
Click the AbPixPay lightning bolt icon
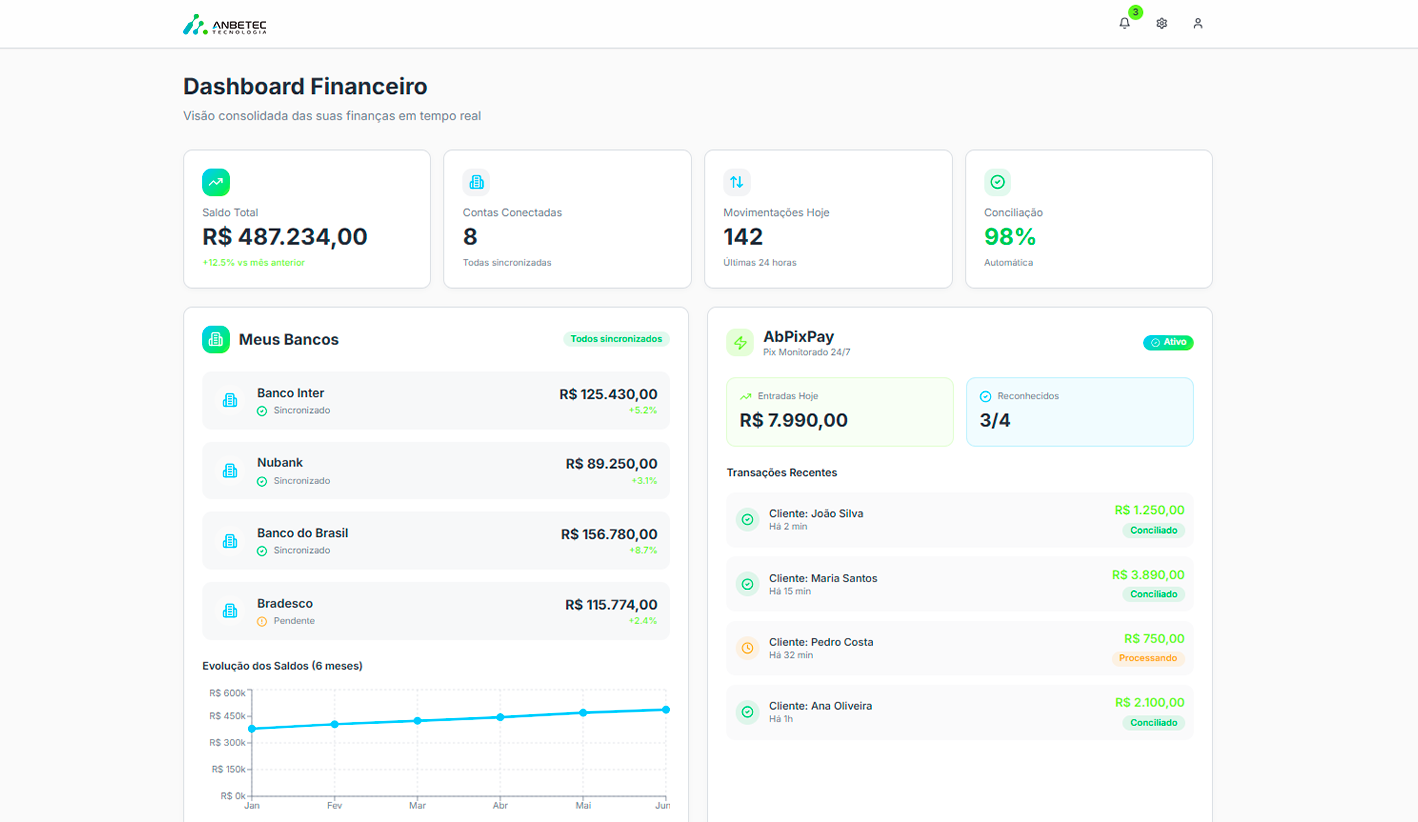pyautogui.click(x=740, y=343)
